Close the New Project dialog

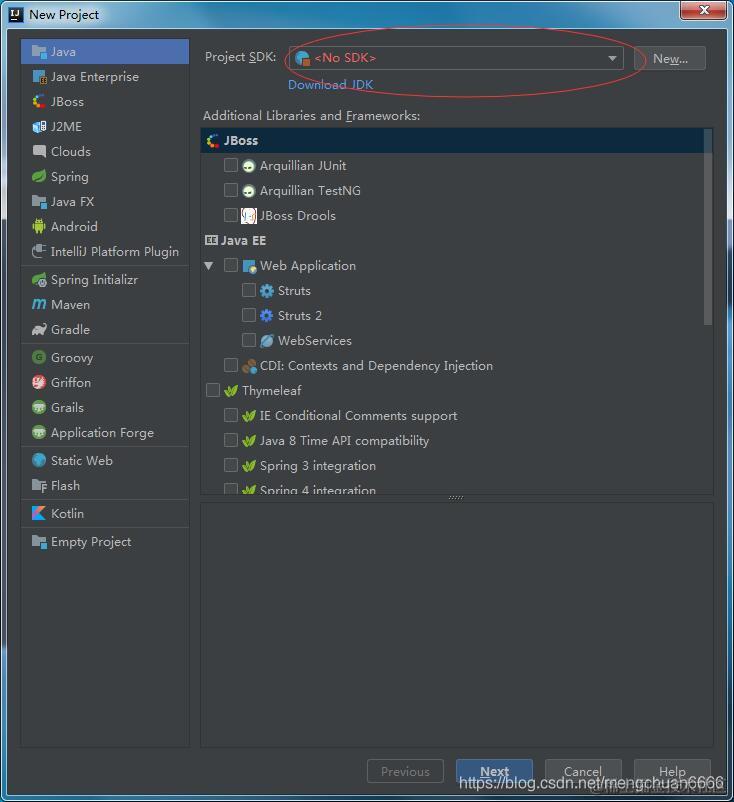coord(704,10)
